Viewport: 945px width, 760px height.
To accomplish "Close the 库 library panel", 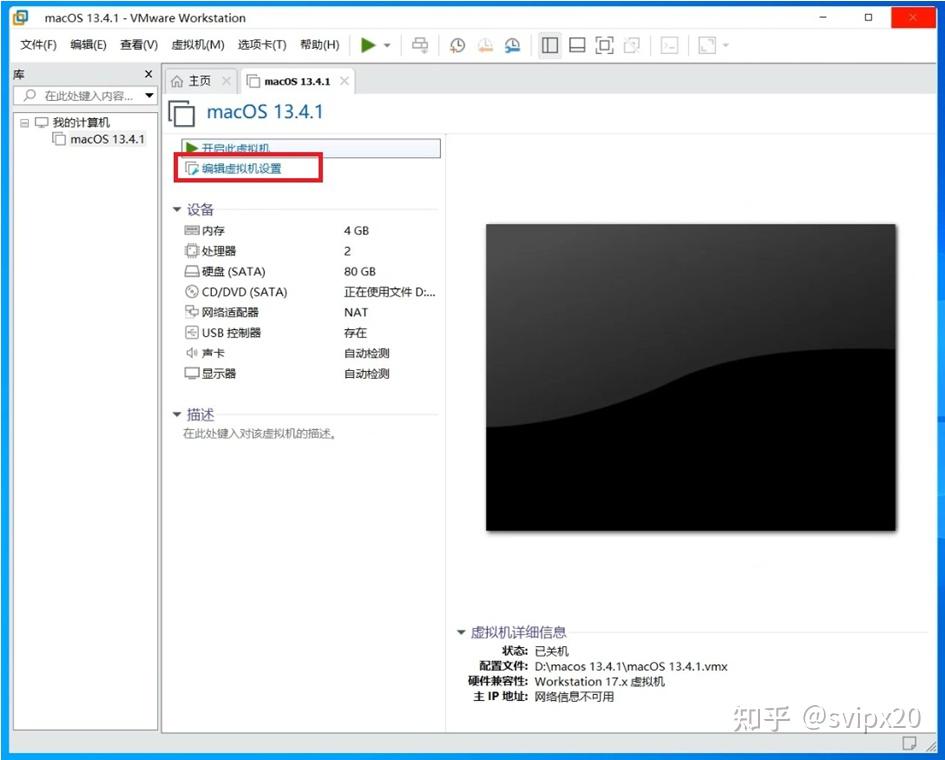I will coord(148,74).
